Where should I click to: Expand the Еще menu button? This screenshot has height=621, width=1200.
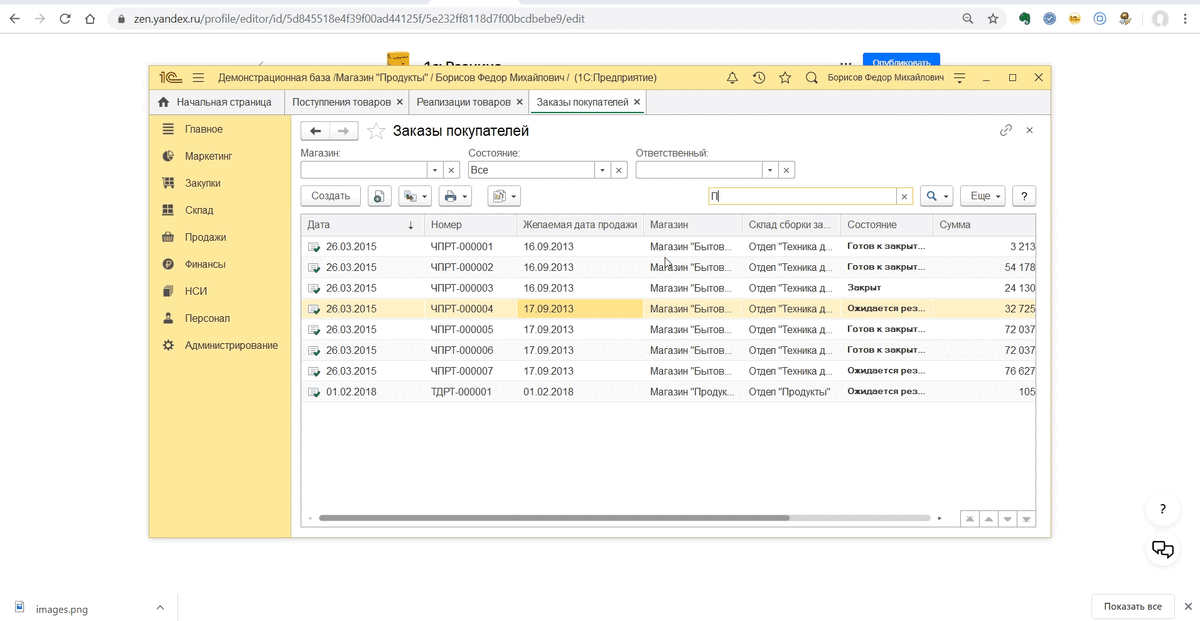(x=983, y=196)
